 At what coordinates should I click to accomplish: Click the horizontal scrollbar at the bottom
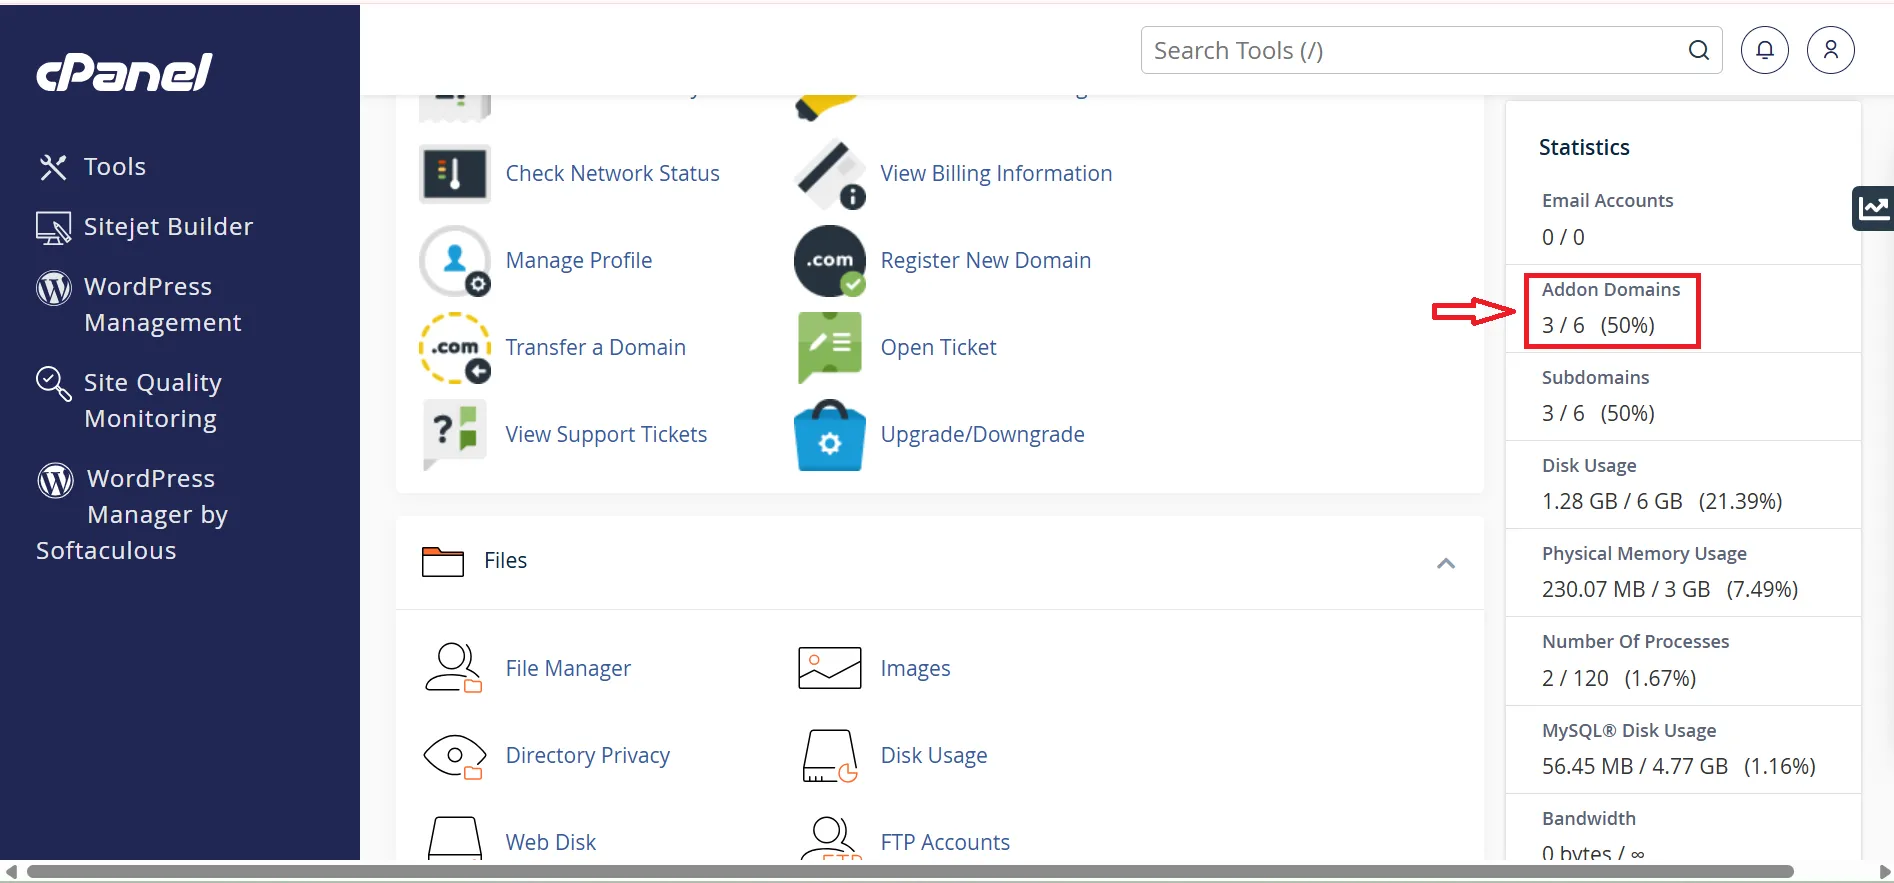tap(910, 871)
